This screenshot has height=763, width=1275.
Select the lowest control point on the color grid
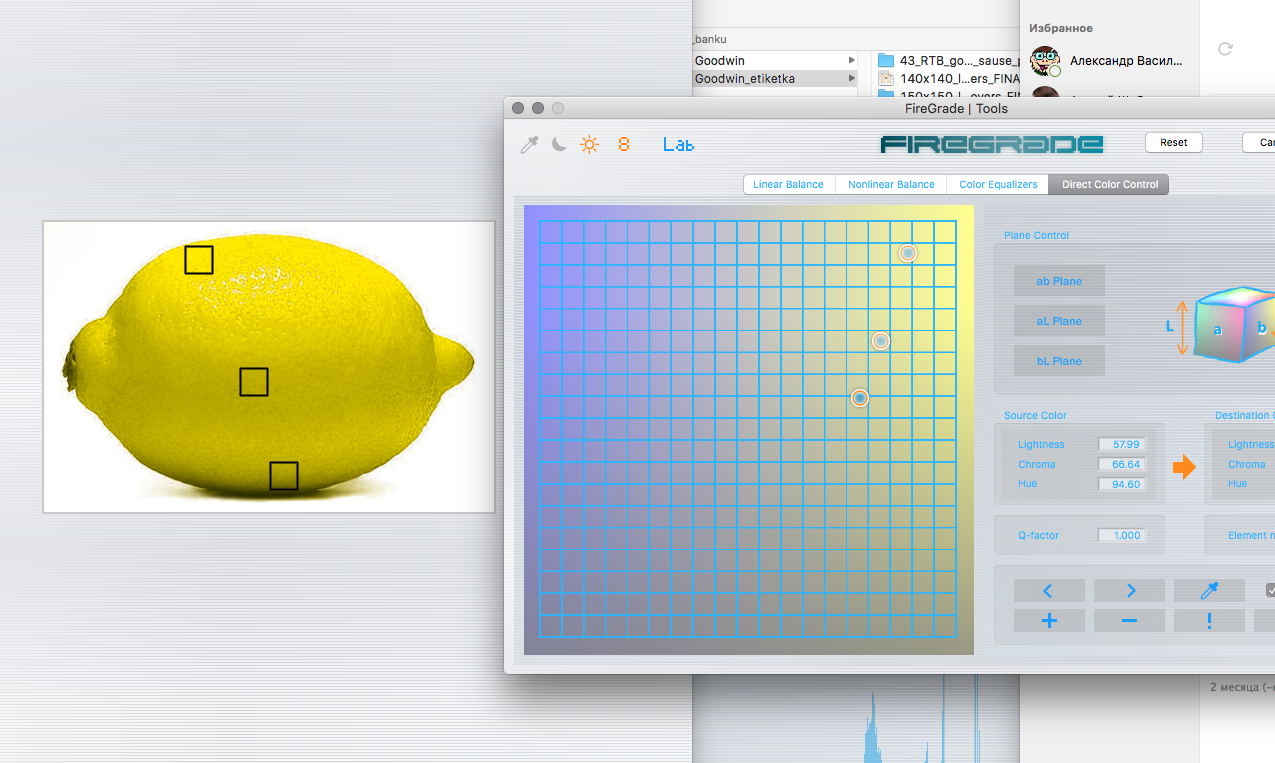click(x=860, y=398)
